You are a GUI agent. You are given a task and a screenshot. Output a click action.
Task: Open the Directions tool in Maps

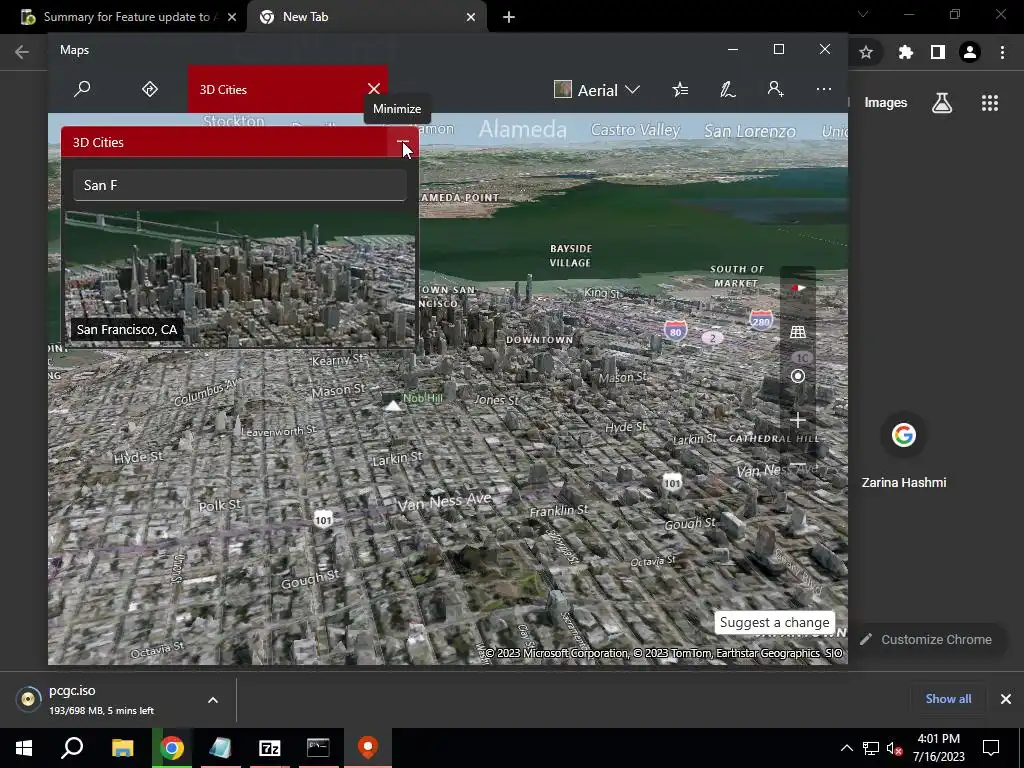click(x=150, y=89)
